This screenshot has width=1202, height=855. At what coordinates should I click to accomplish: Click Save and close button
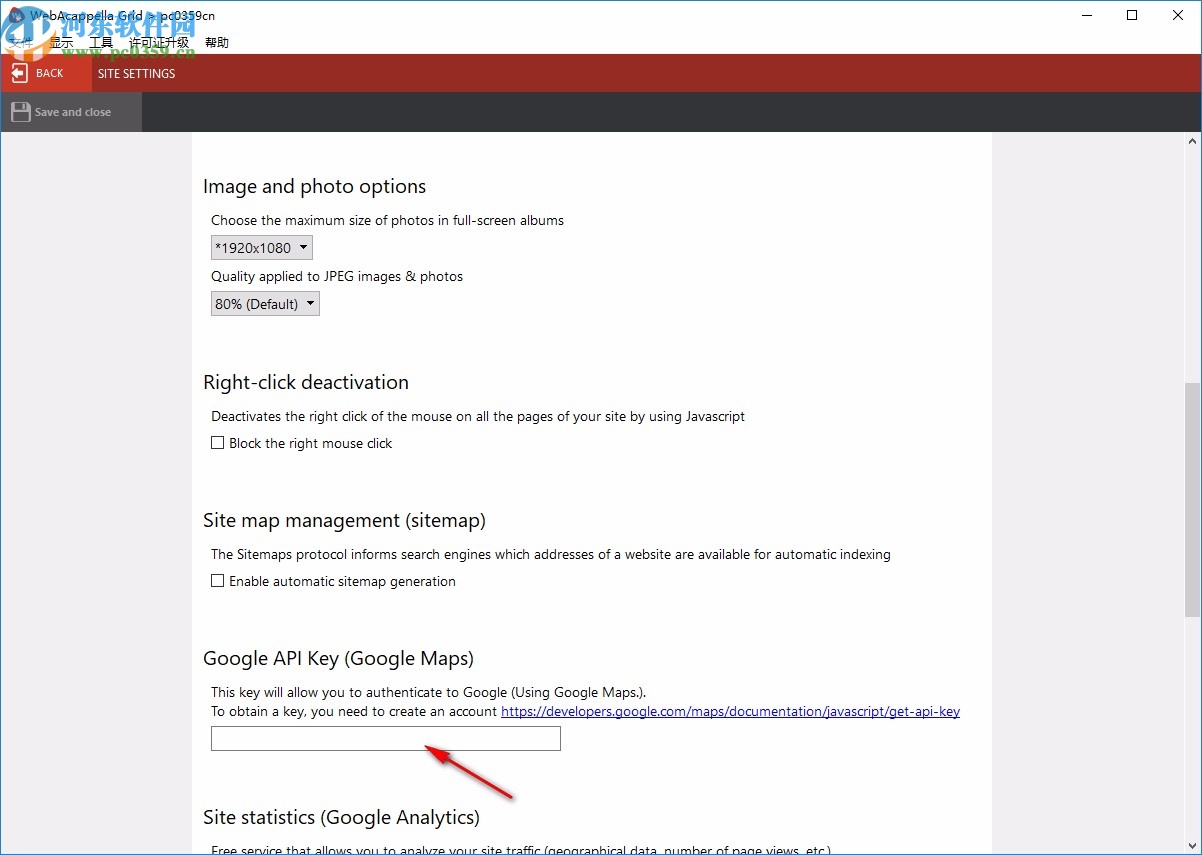[x=71, y=112]
